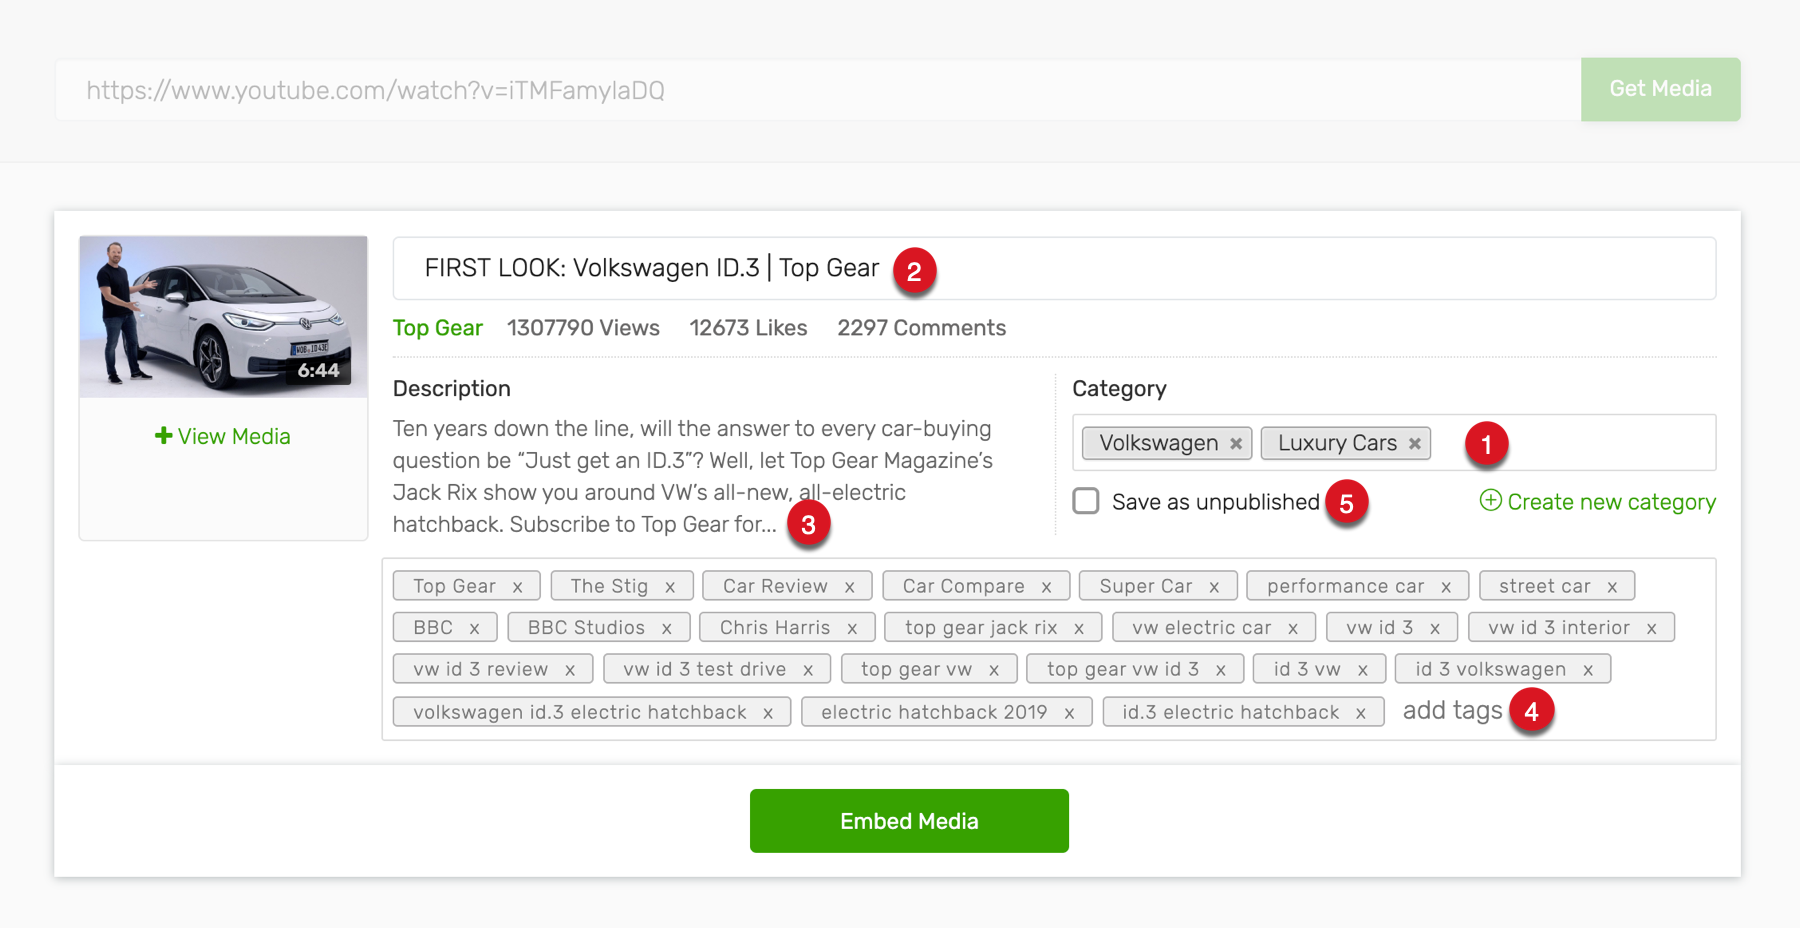This screenshot has height=928, width=1800.
Task: Remove the Volkswagen category chip
Action: tap(1236, 443)
